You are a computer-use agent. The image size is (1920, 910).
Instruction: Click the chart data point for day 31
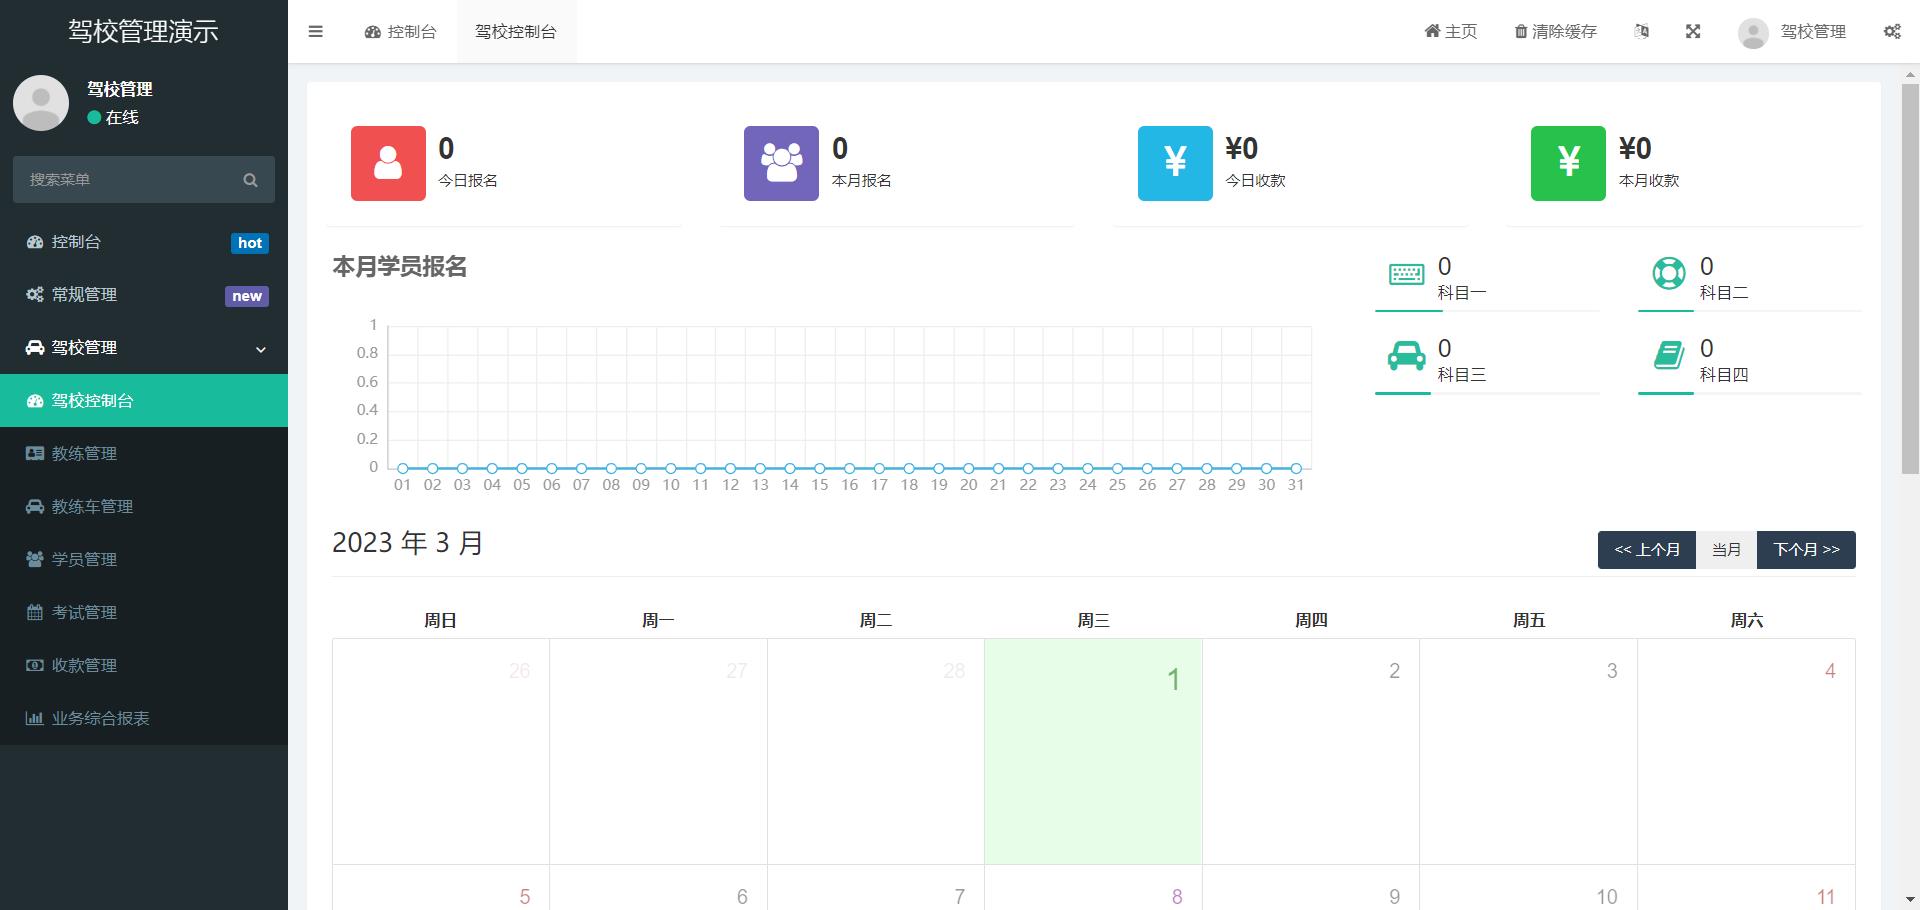[1296, 468]
